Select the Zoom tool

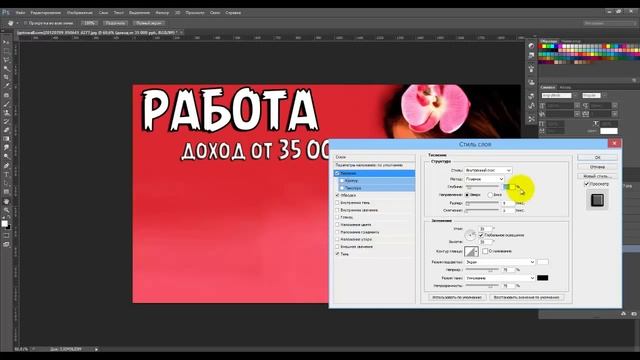coord(6,210)
